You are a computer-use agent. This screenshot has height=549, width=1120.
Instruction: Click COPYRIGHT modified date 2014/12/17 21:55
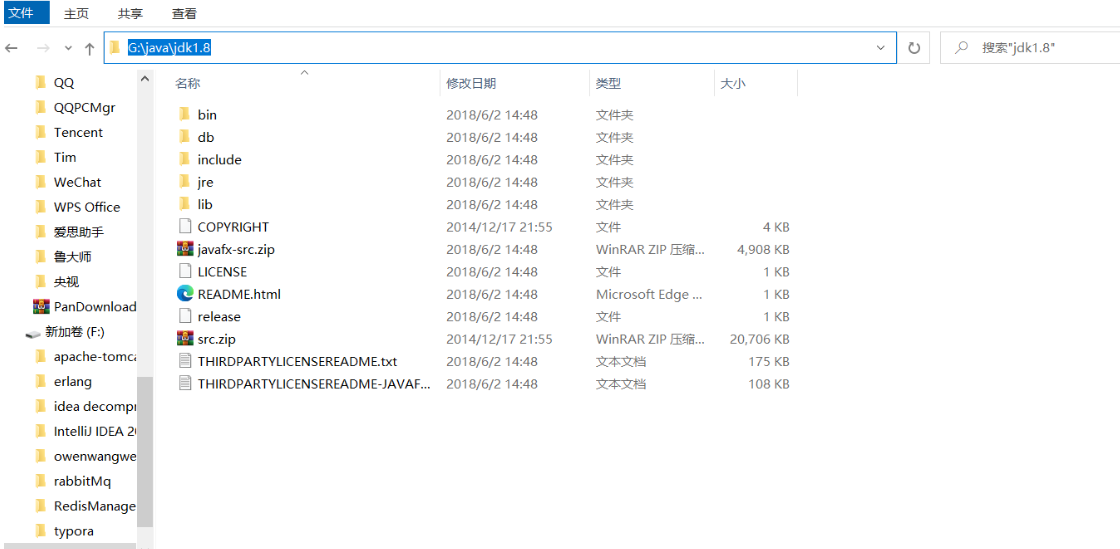pos(499,227)
